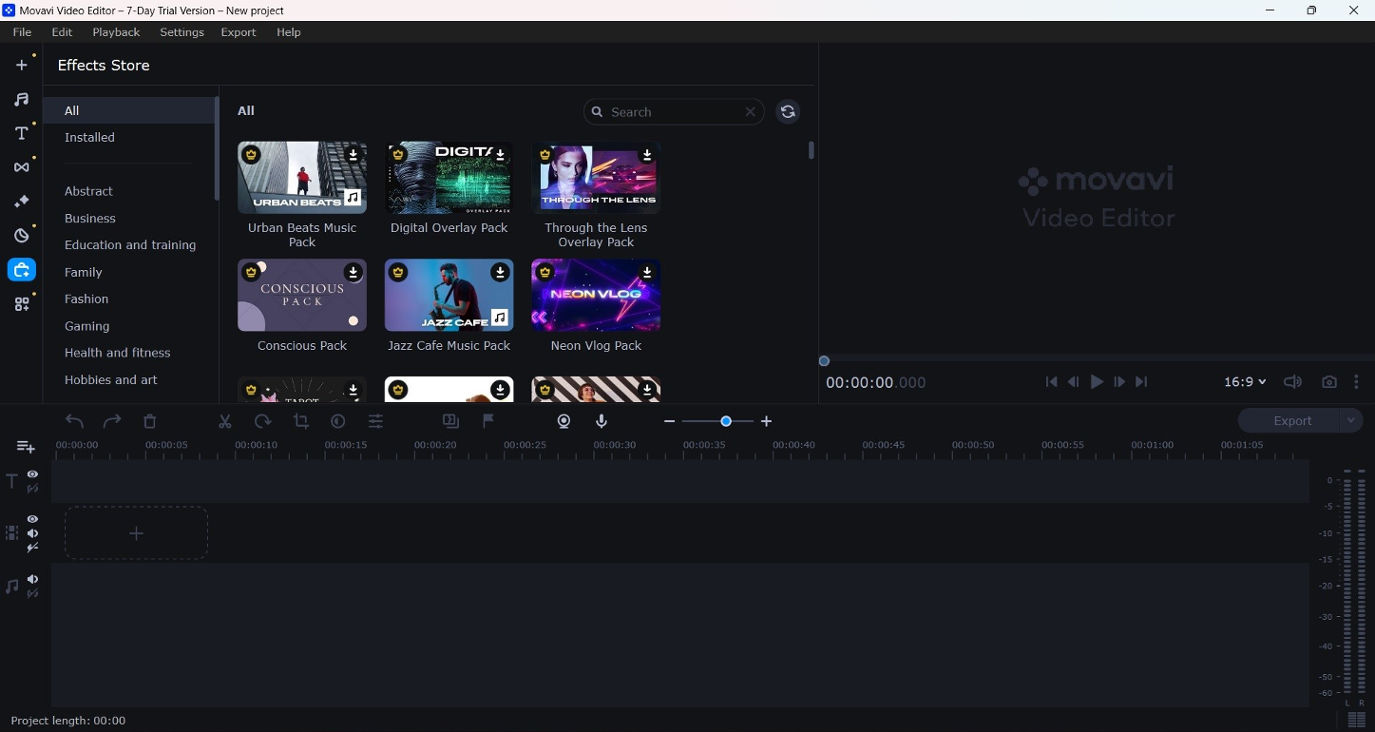Screen dimensions: 1375x732
Task: Download the Neon Vlog Pack
Action: point(647,272)
